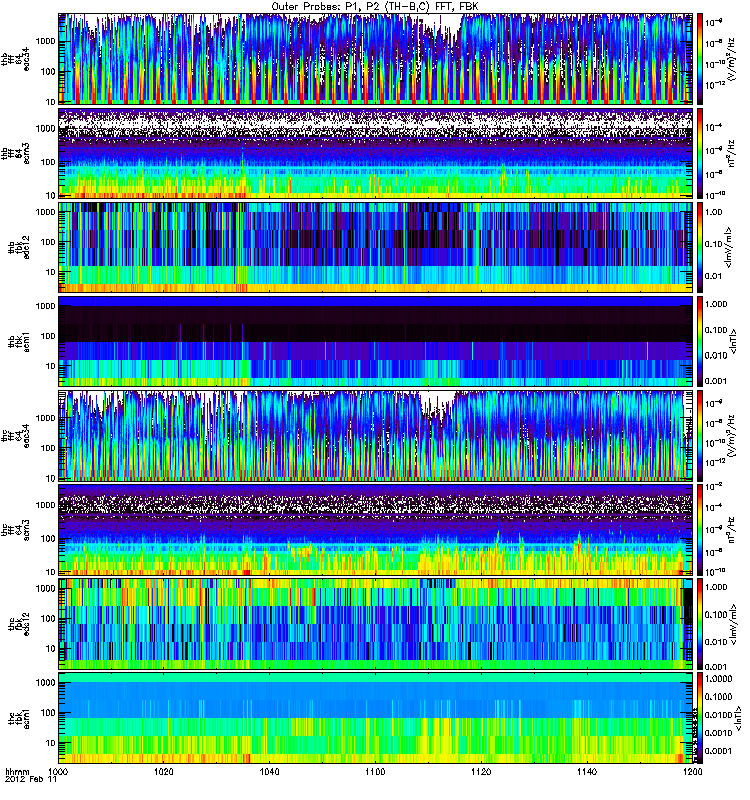
Task: Click the plot title 'Outer Probes: P1, P2 (TH-B,C) FFT, FBK'
Action: pos(375,6)
